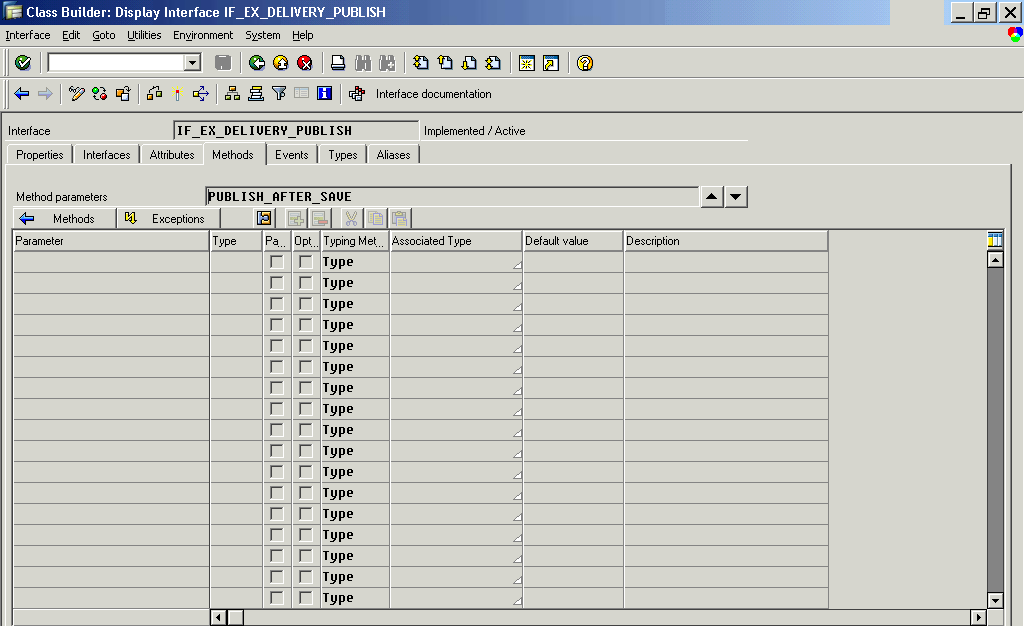Click the Generate Shortcut icon
1024x626 pixels.
pos(551,63)
